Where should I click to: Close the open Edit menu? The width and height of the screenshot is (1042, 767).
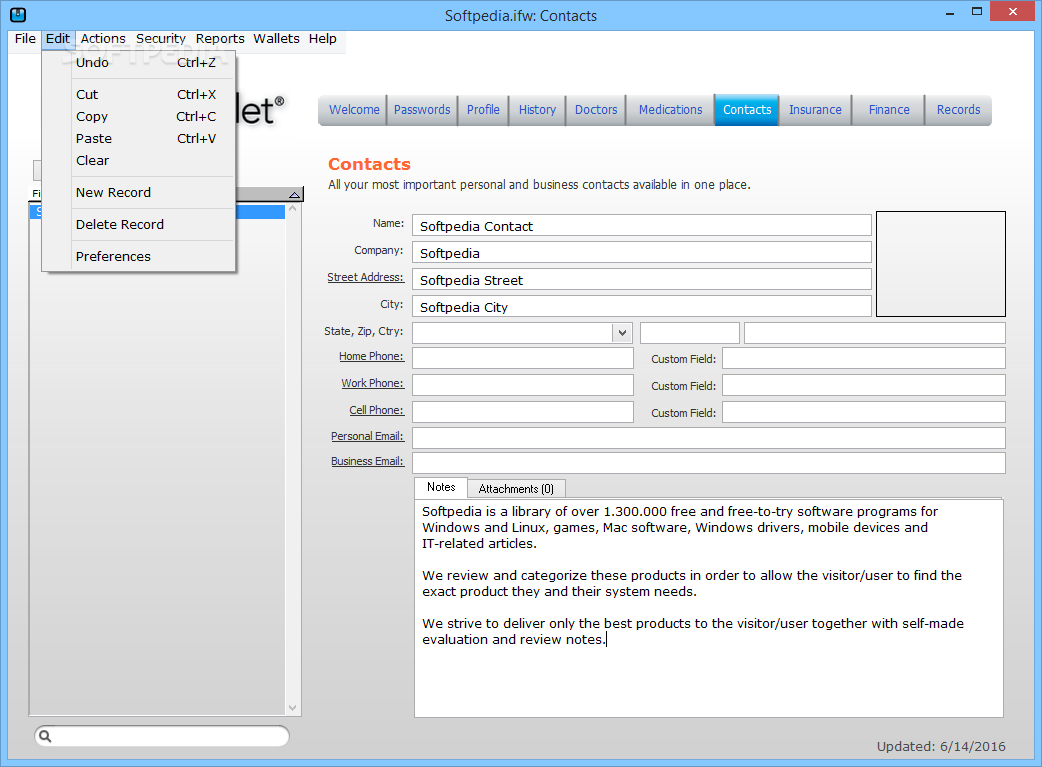click(x=58, y=39)
